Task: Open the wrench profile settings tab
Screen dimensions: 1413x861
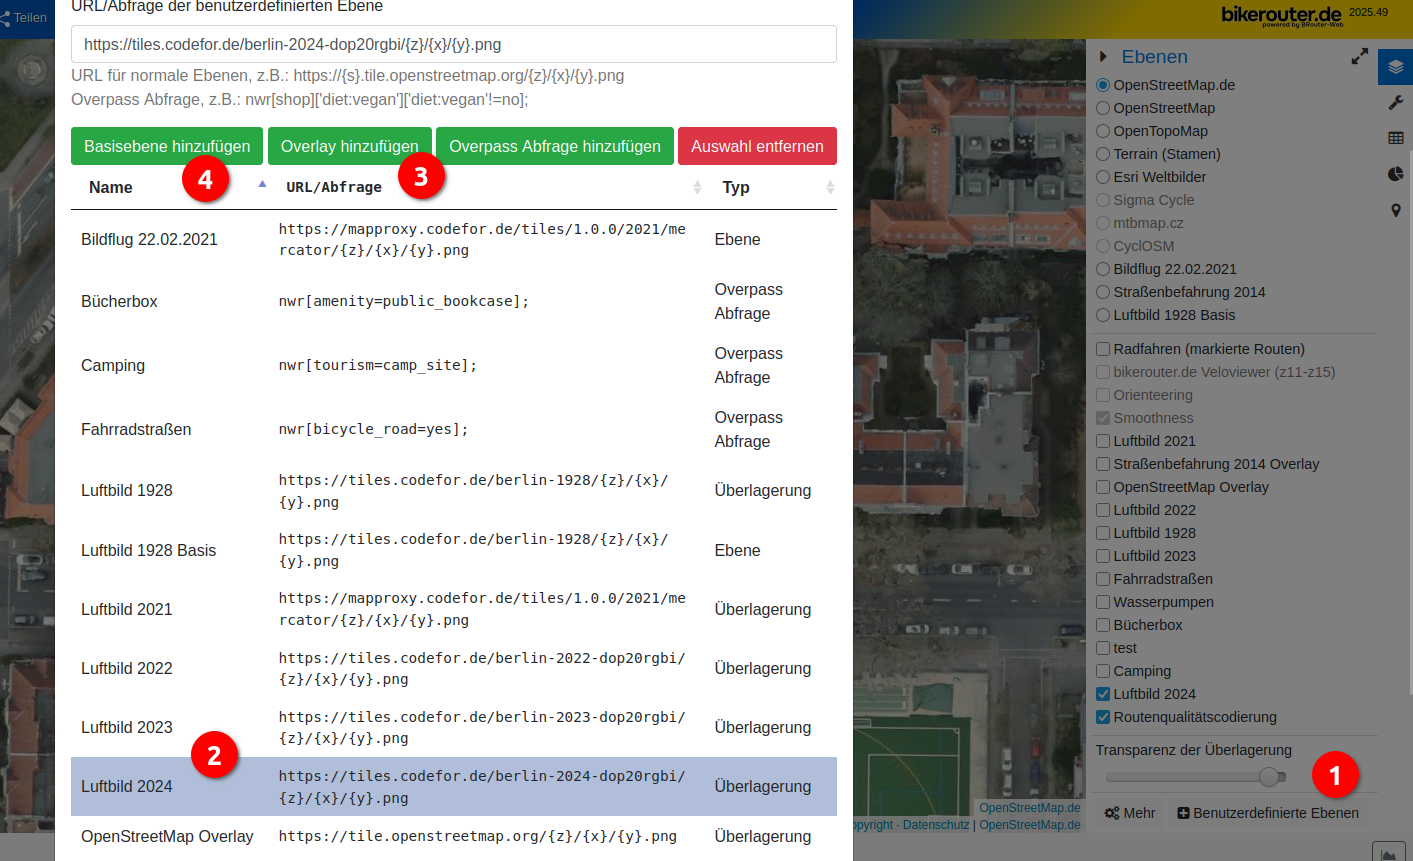Action: coord(1395,103)
